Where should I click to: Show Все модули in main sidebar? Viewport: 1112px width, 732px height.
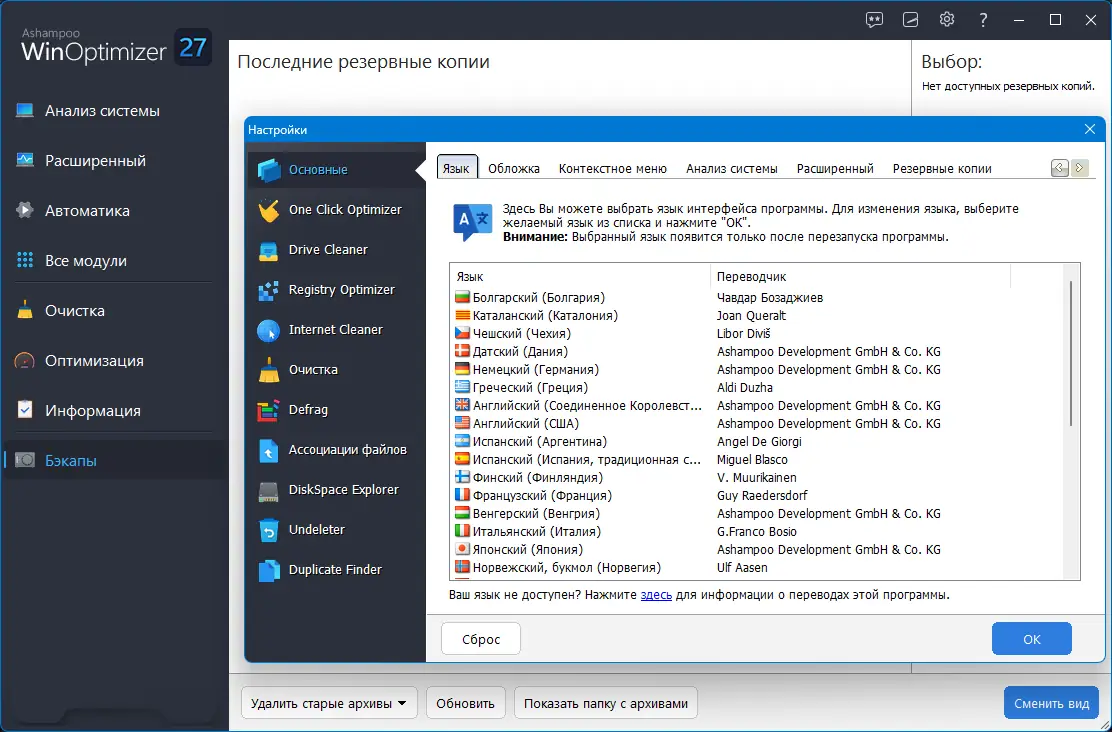tap(113, 260)
